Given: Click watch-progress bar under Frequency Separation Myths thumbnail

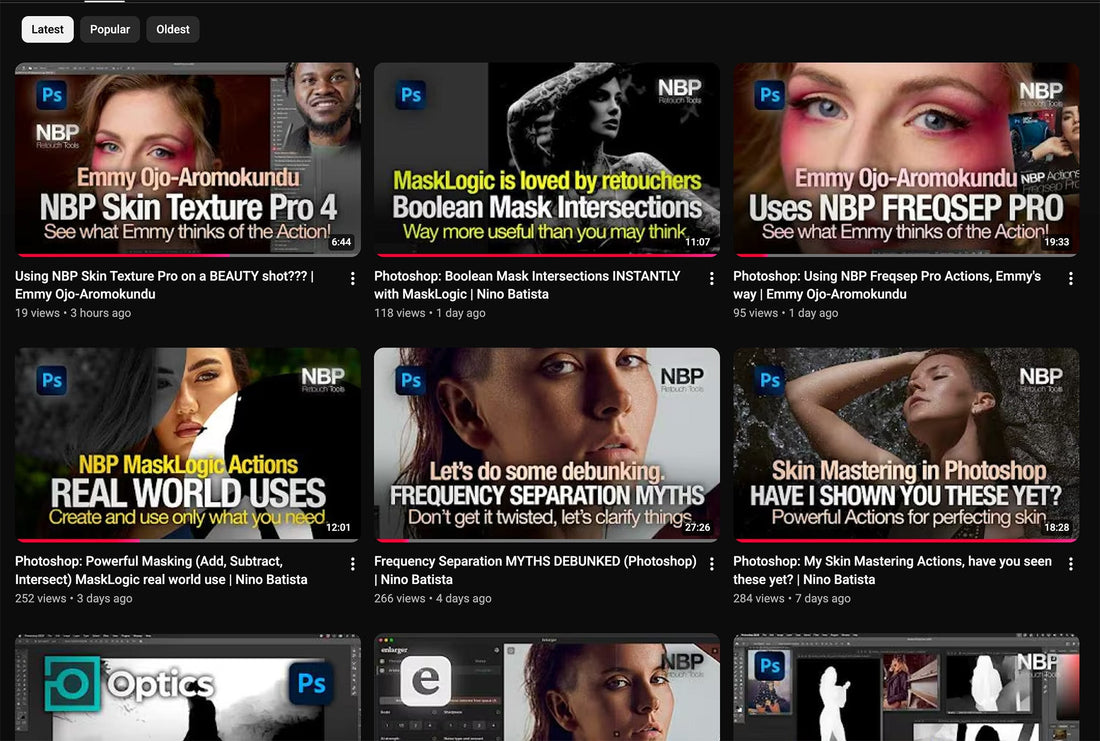Looking at the screenshot, I should pos(546,540).
